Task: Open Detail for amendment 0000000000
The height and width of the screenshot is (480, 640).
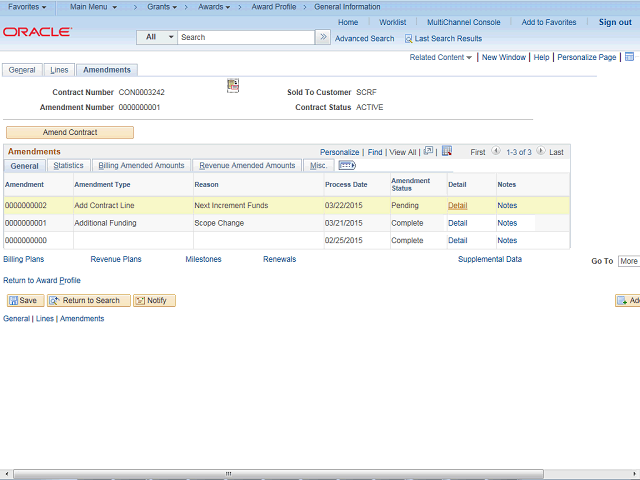Action: (458, 240)
